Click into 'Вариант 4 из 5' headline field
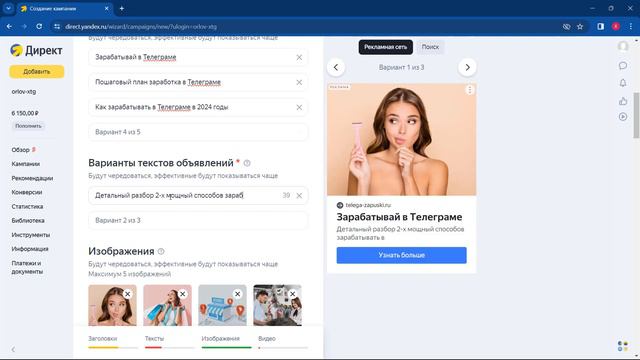640x360 pixels. [198, 132]
